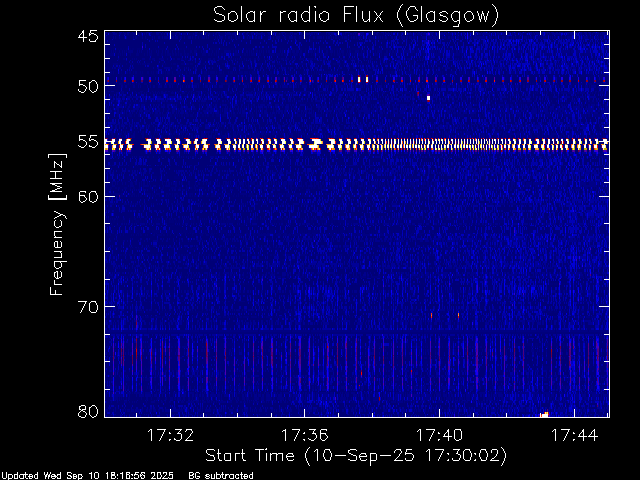Click the 80 frequency tick label
Viewport: 640px width, 480px height.
pyautogui.click(x=88, y=411)
